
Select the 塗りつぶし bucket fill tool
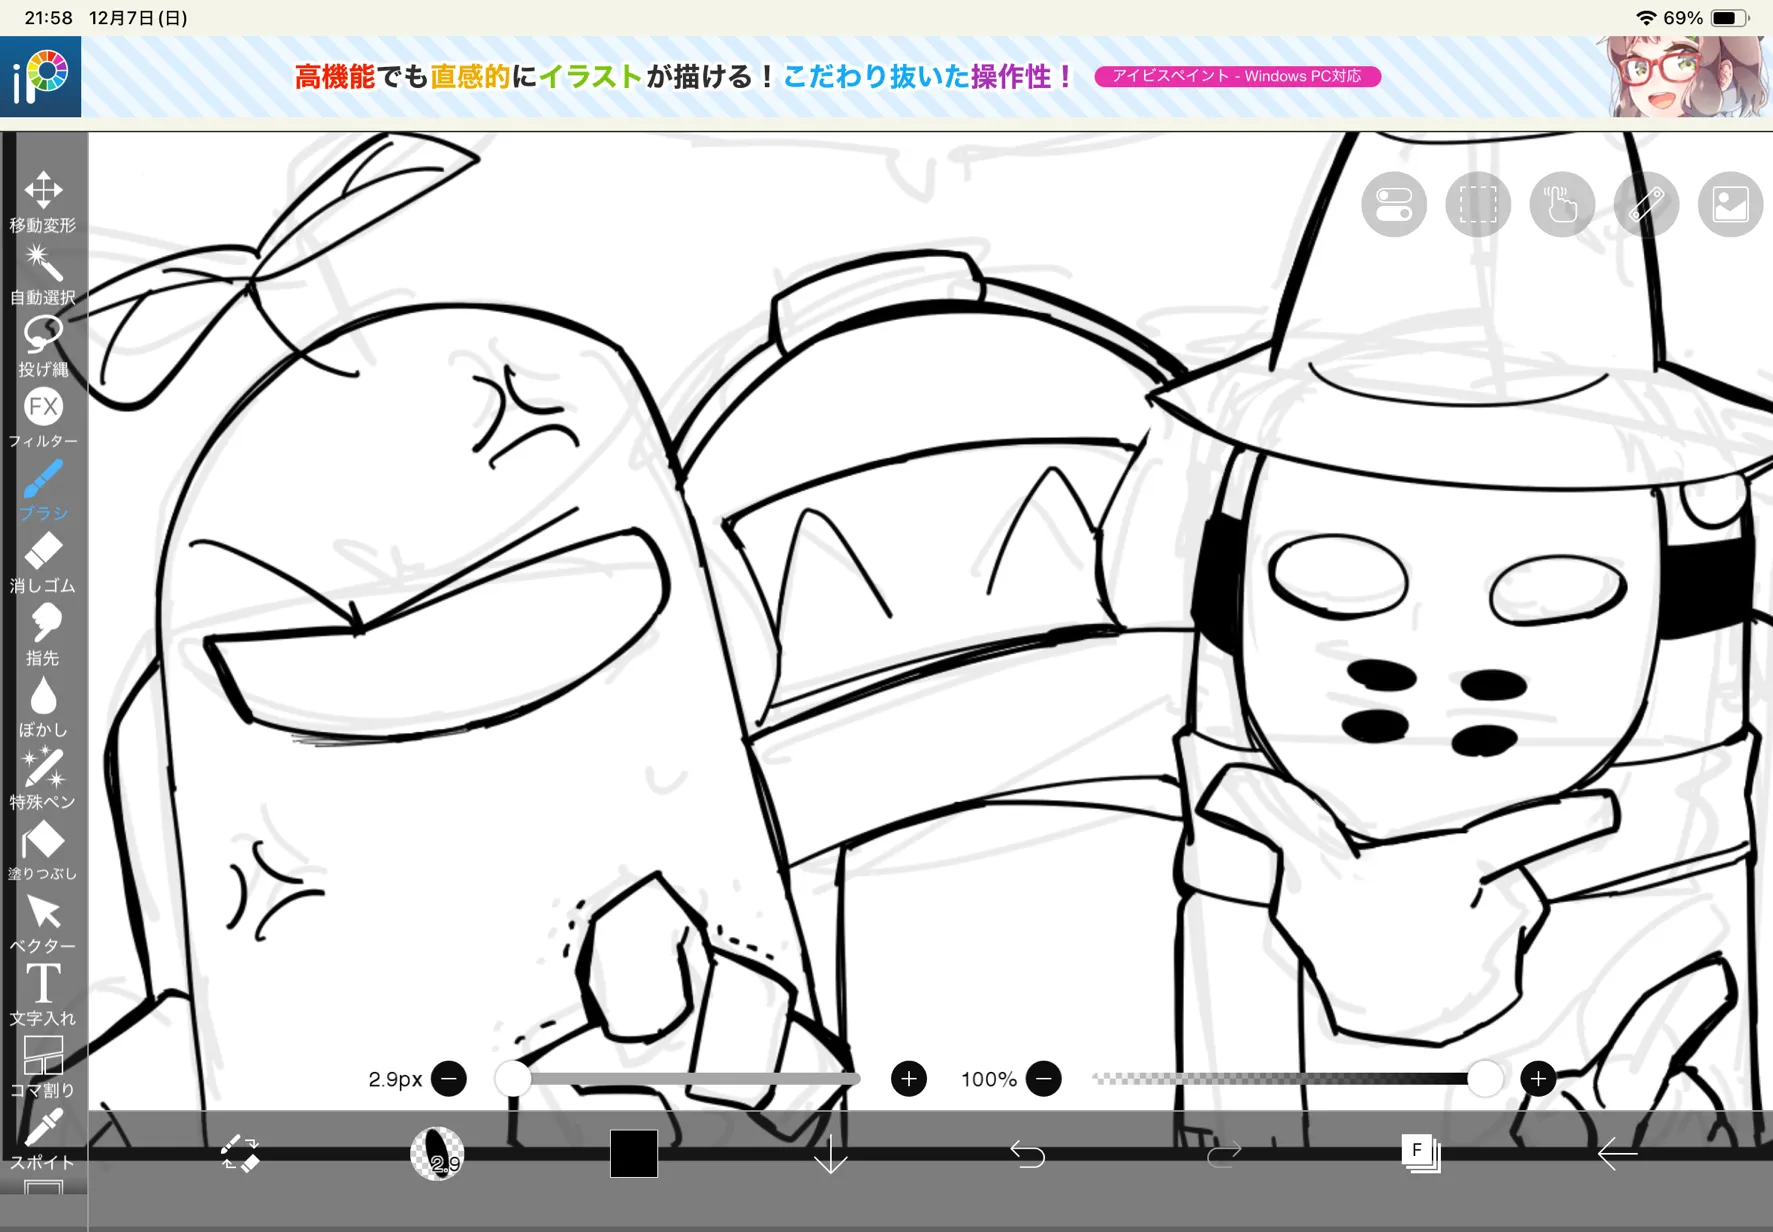point(43,850)
